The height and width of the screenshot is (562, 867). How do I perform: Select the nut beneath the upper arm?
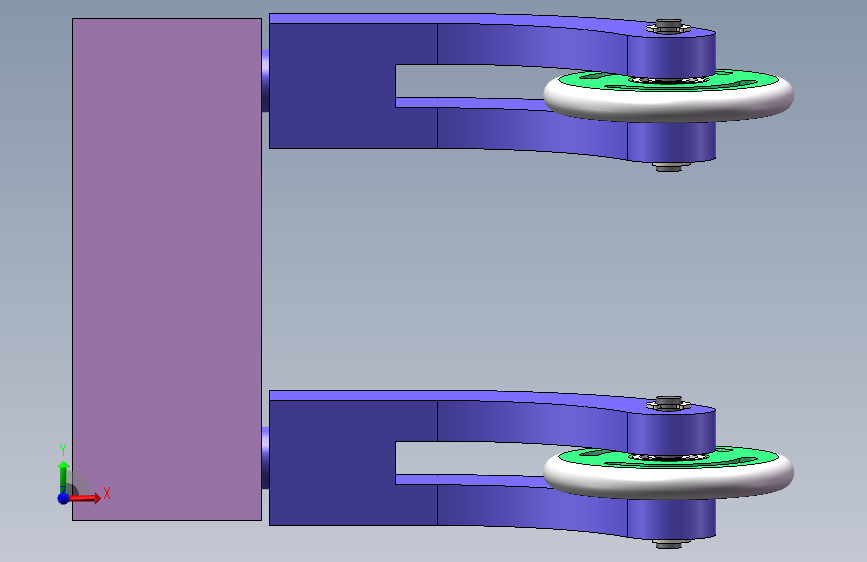(668, 166)
